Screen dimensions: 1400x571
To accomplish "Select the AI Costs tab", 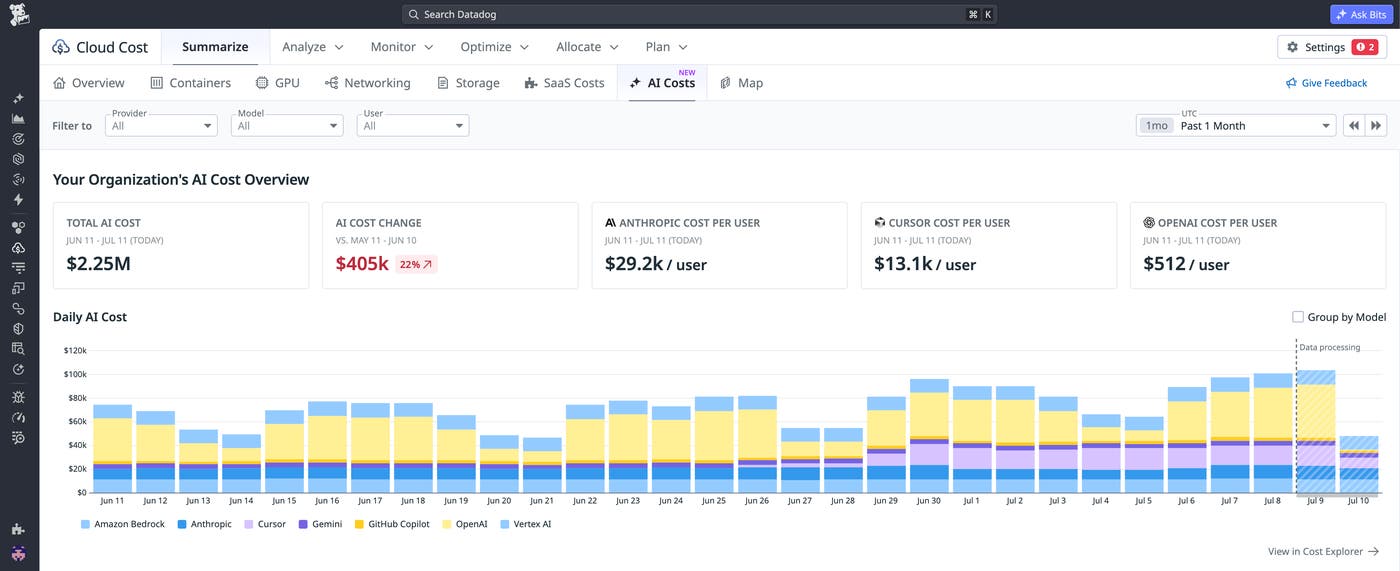I will [x=662, y=83].
